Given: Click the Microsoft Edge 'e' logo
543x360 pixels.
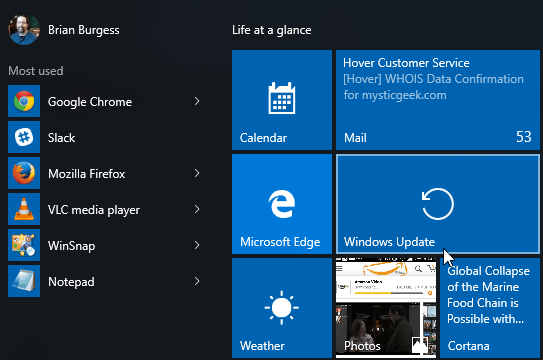Looking at the screenshot, I should [282, 204].
